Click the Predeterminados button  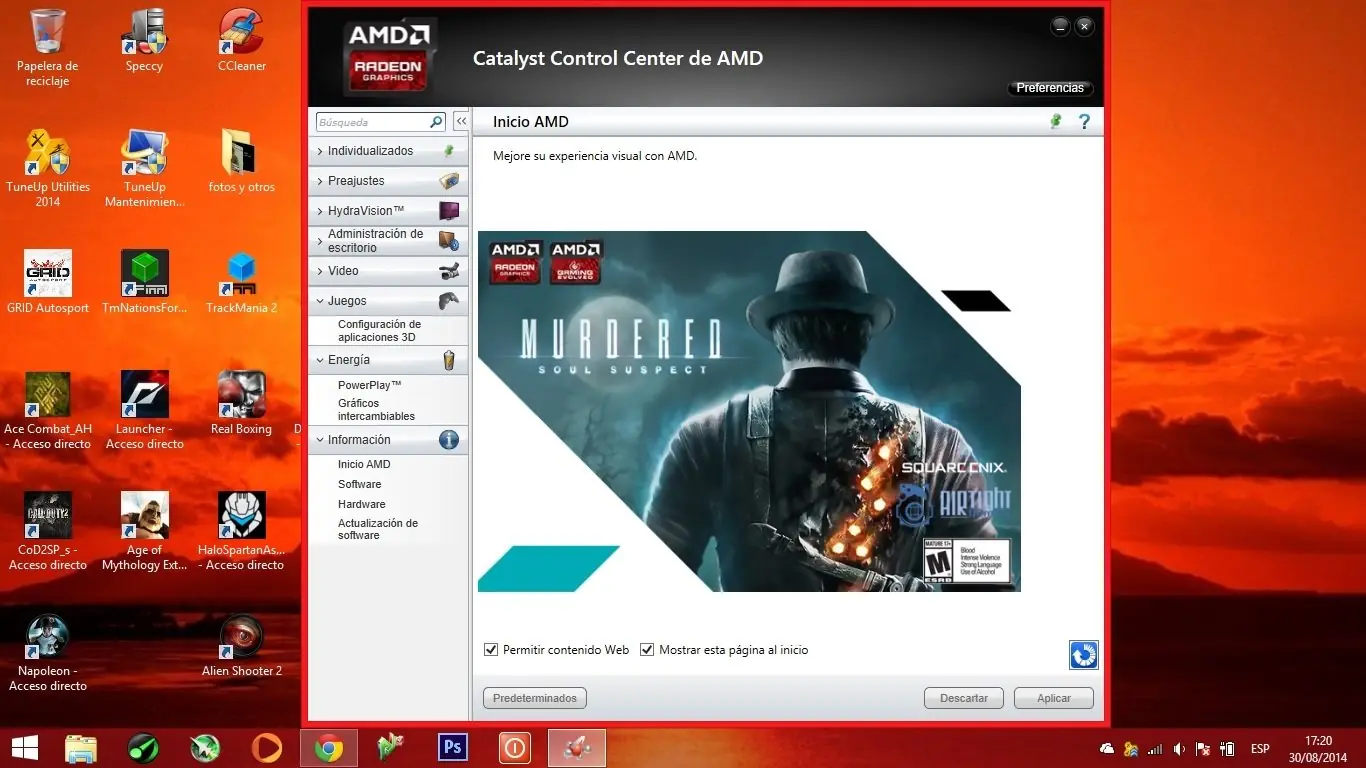click(x=535, y=698)
